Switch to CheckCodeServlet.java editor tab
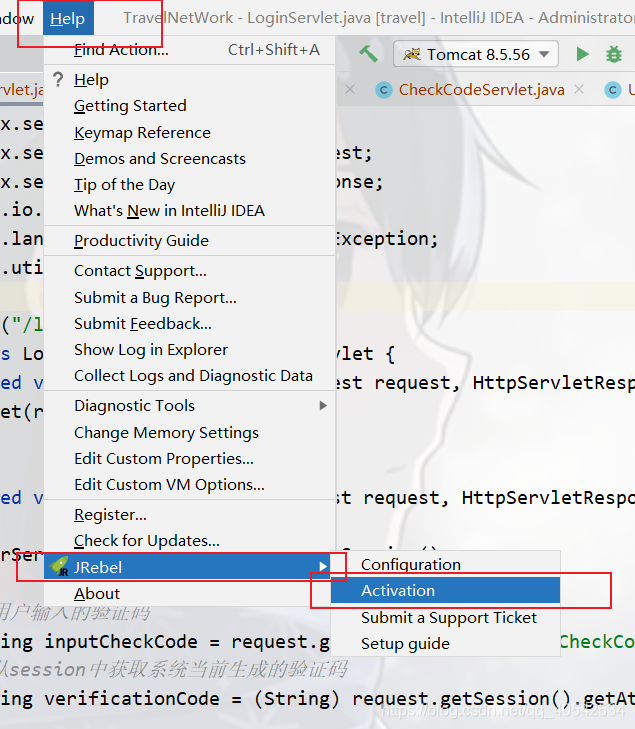635x729 pixels. (x=482, y=90)
